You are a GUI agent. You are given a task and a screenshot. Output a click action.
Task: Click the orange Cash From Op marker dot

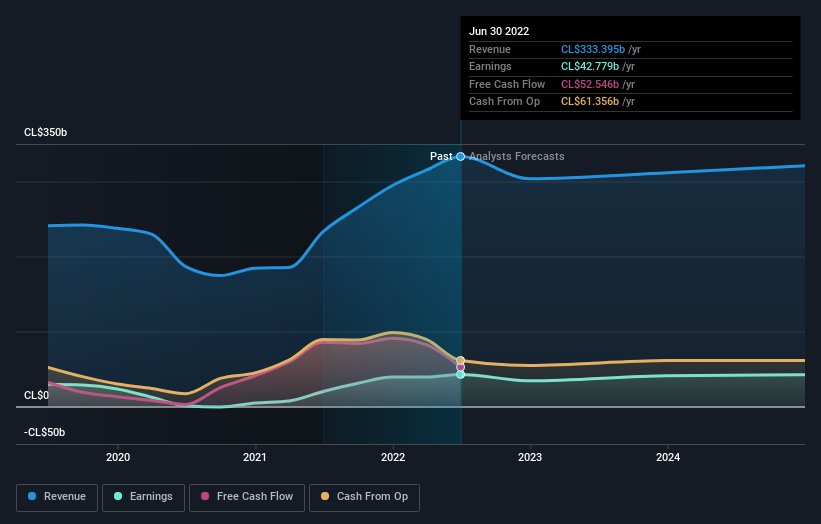tap(460, 360)
